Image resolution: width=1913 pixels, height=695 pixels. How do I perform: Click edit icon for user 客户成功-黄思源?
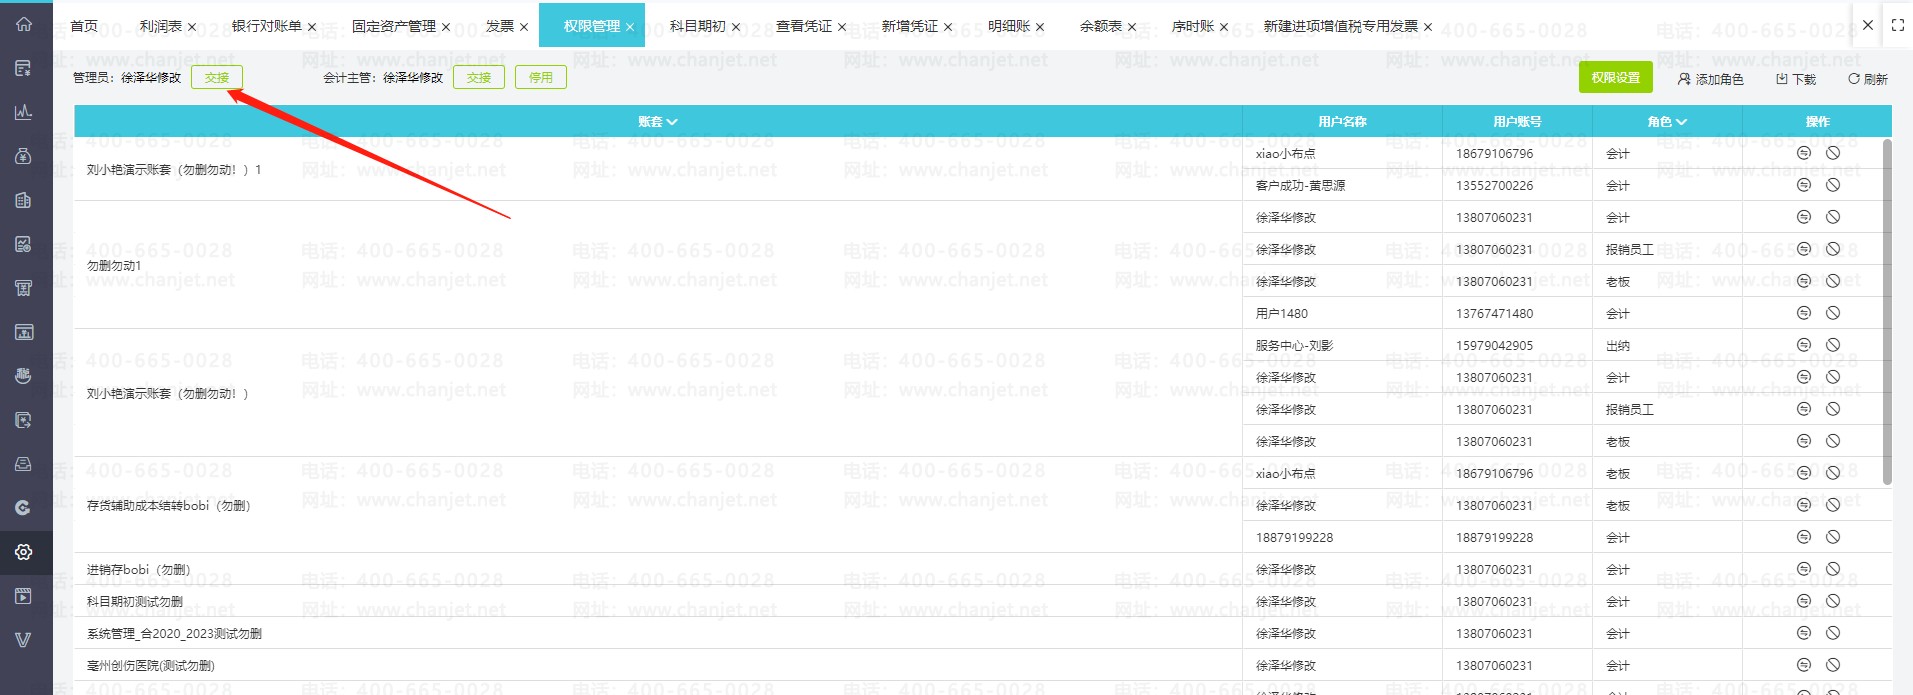click(1803, 185)
